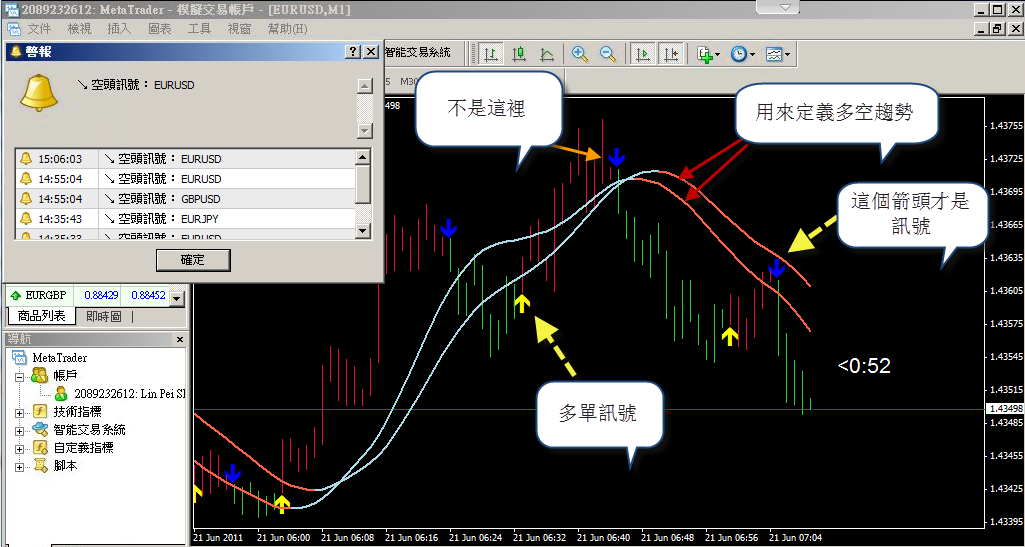The image size is (1025, 547).
Task: Click alert message box scroll up arrow
Action: pos(365,86)
